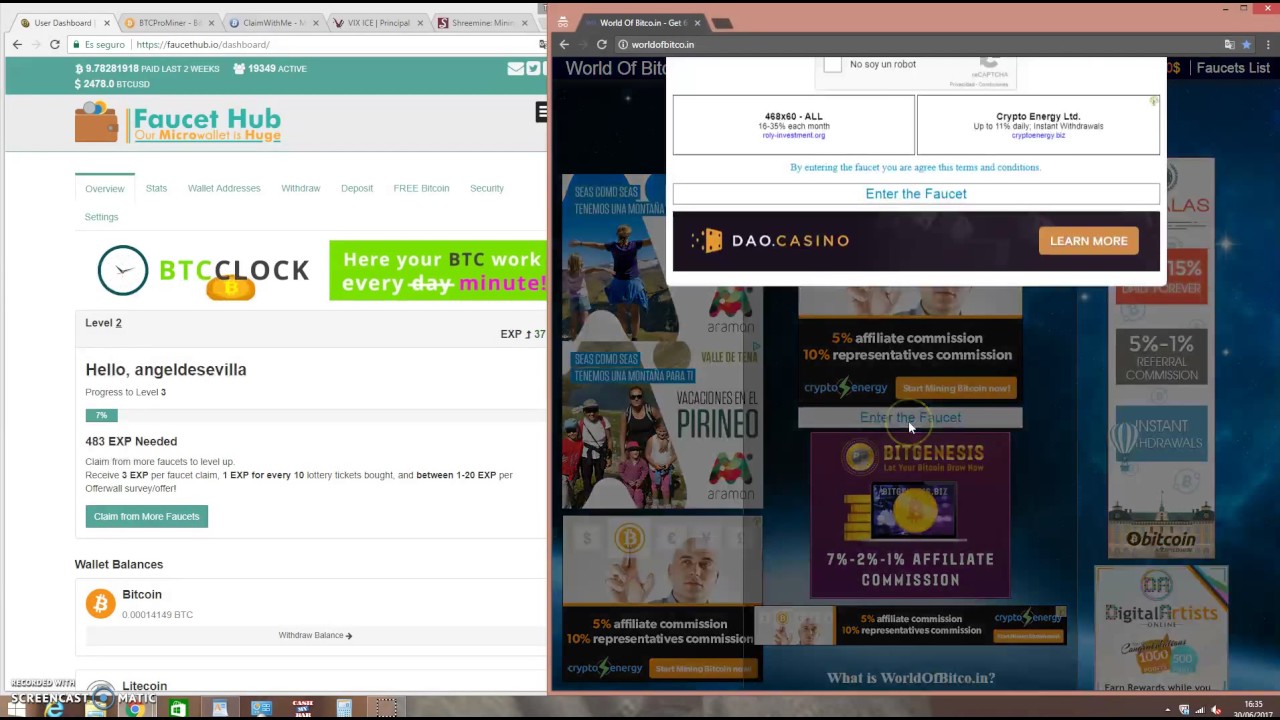Click the volume icon in the system tray
Screen dimensions: 1280x720
[x=1218, y=709]
